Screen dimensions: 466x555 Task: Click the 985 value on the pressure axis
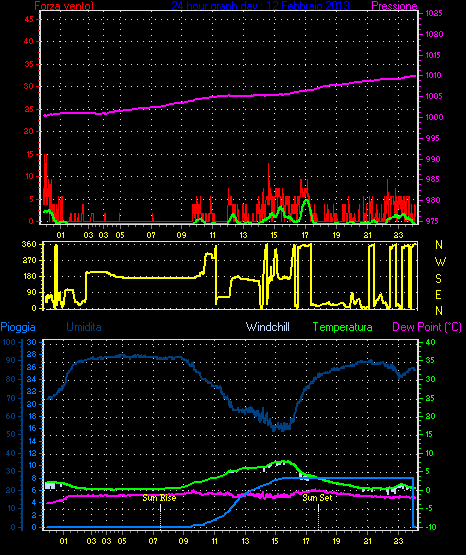pyautogui.click(x=433, y=179)
